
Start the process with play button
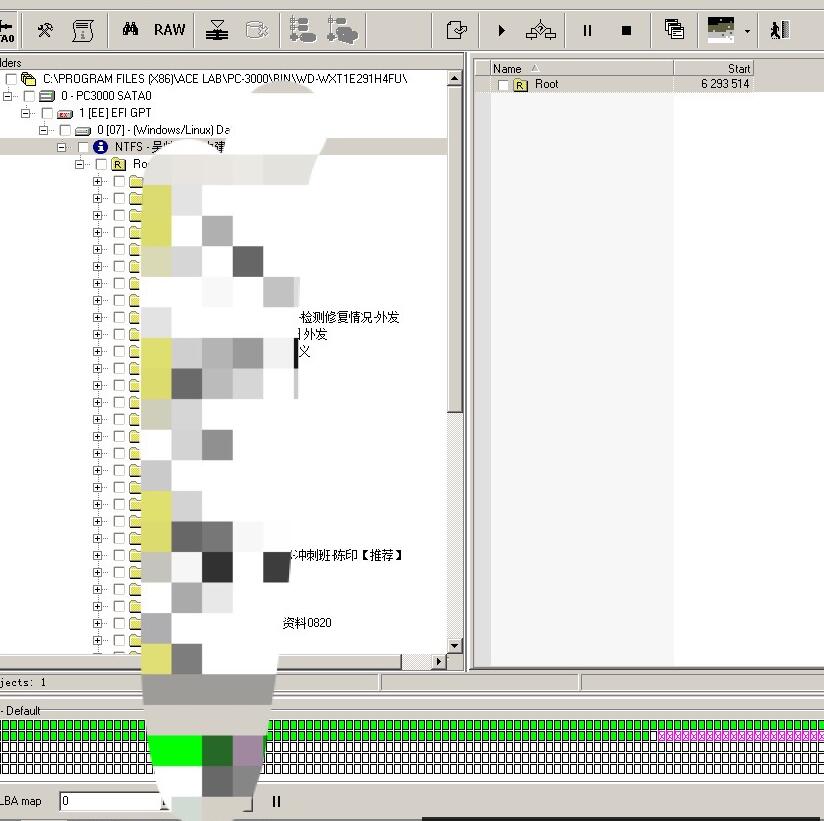click(501, 30)
